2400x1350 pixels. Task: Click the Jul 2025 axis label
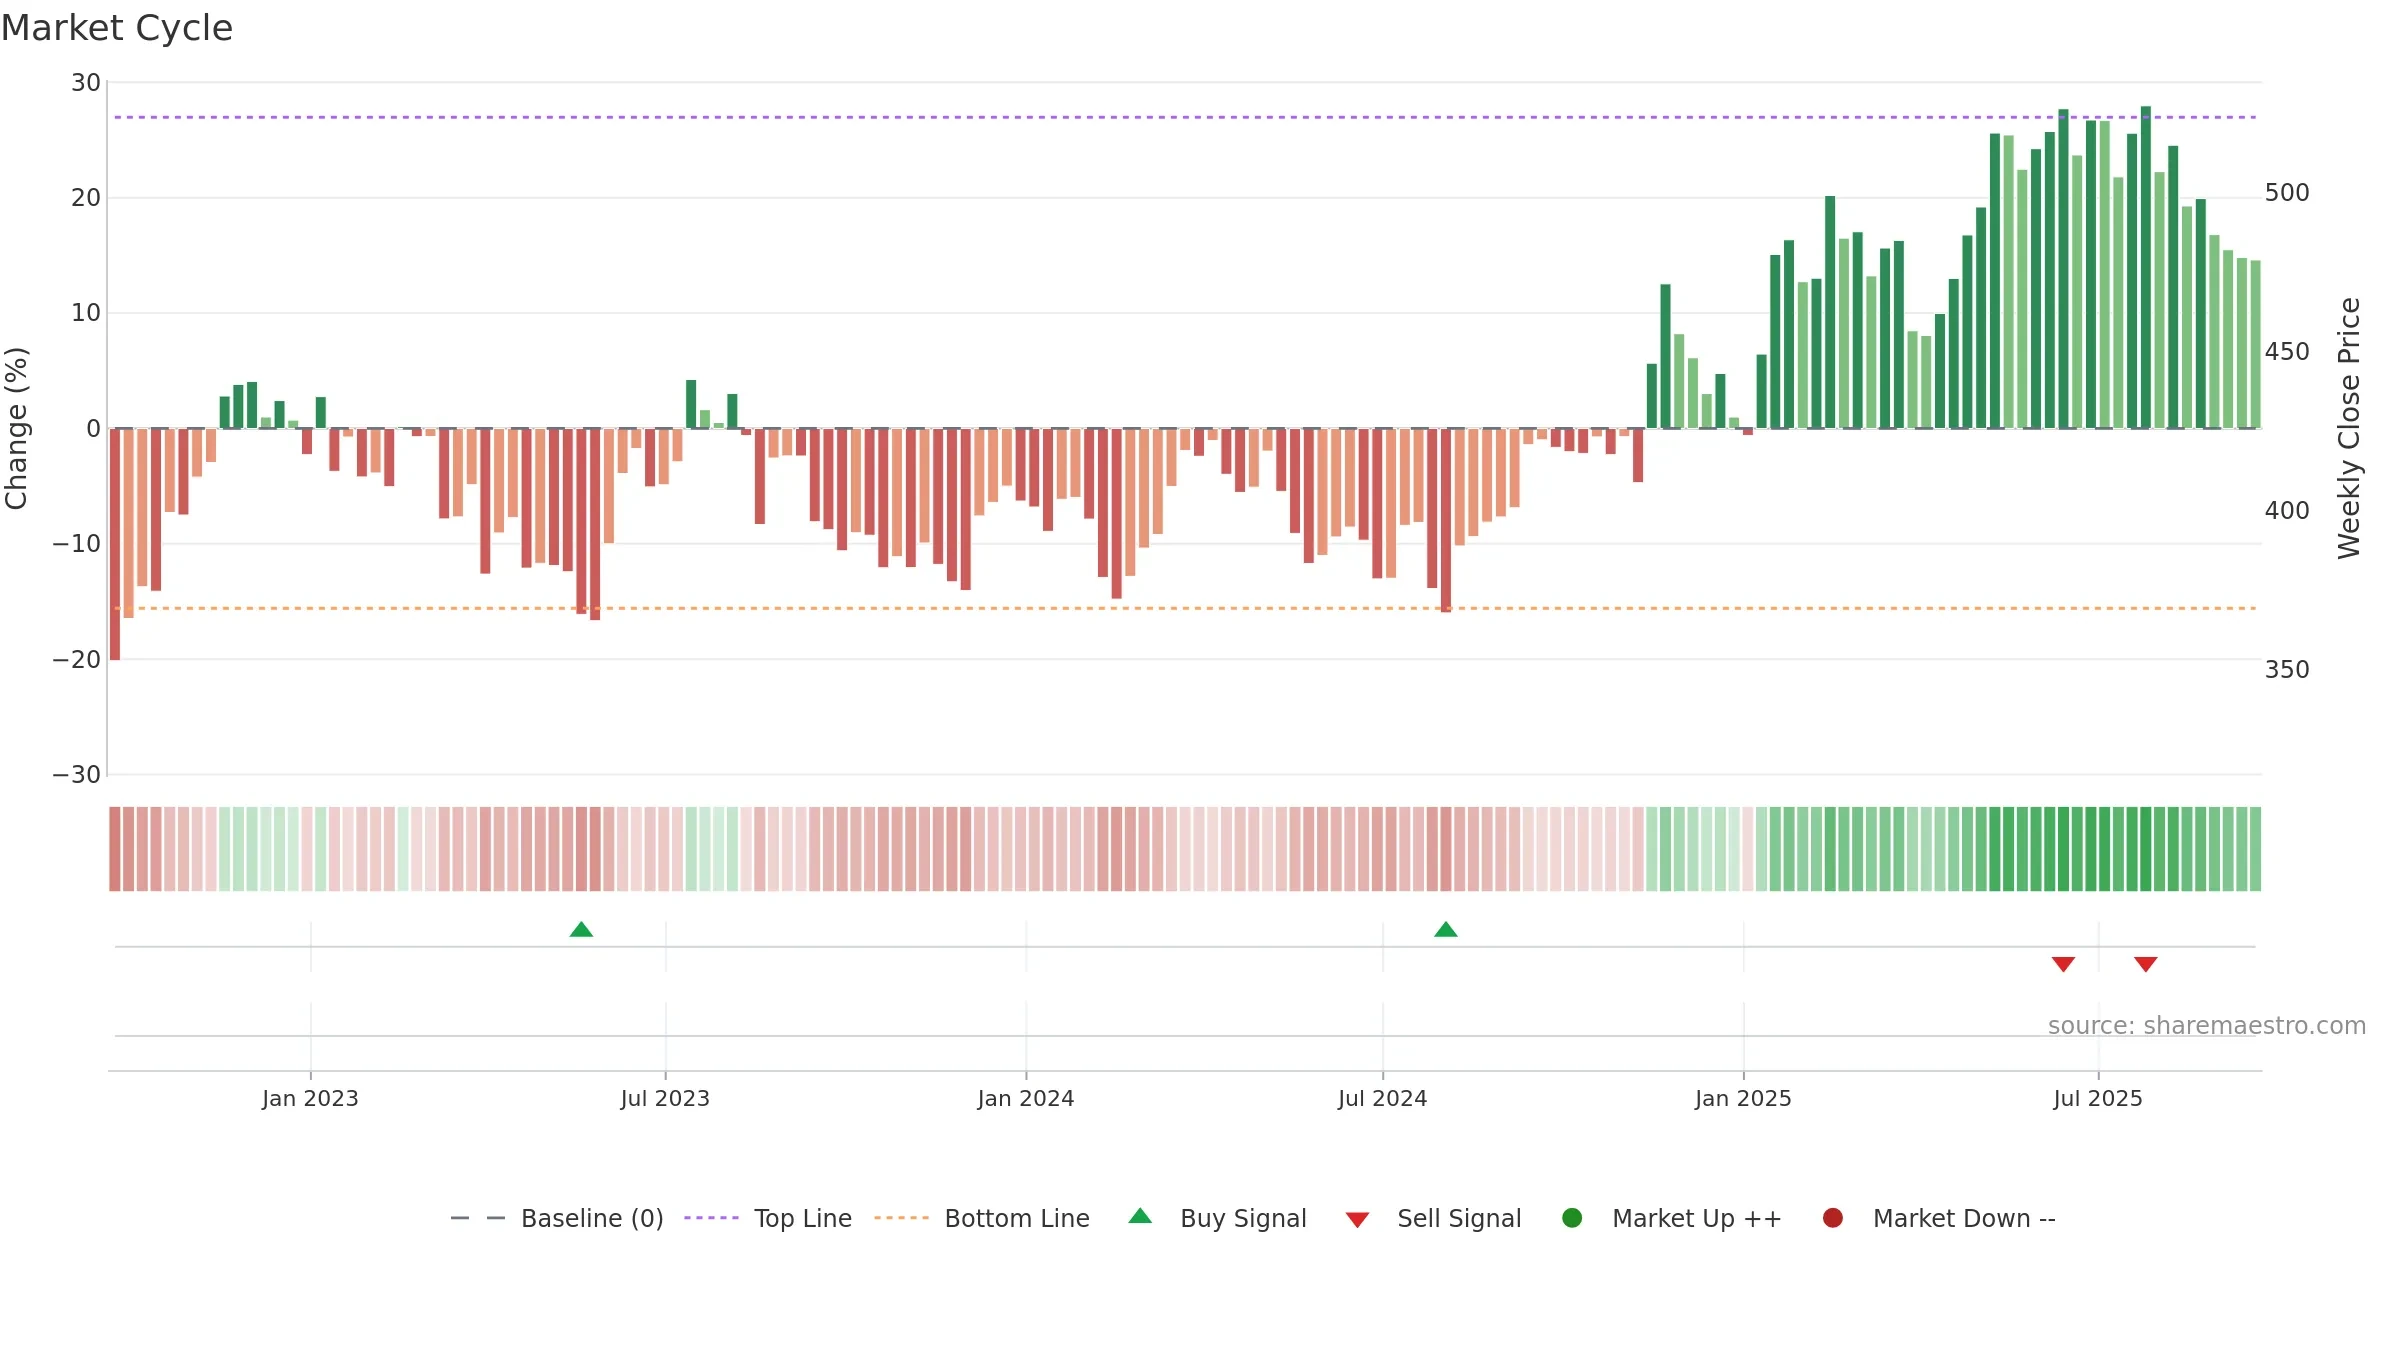pyautogui.click(x=2098, y=1098)
